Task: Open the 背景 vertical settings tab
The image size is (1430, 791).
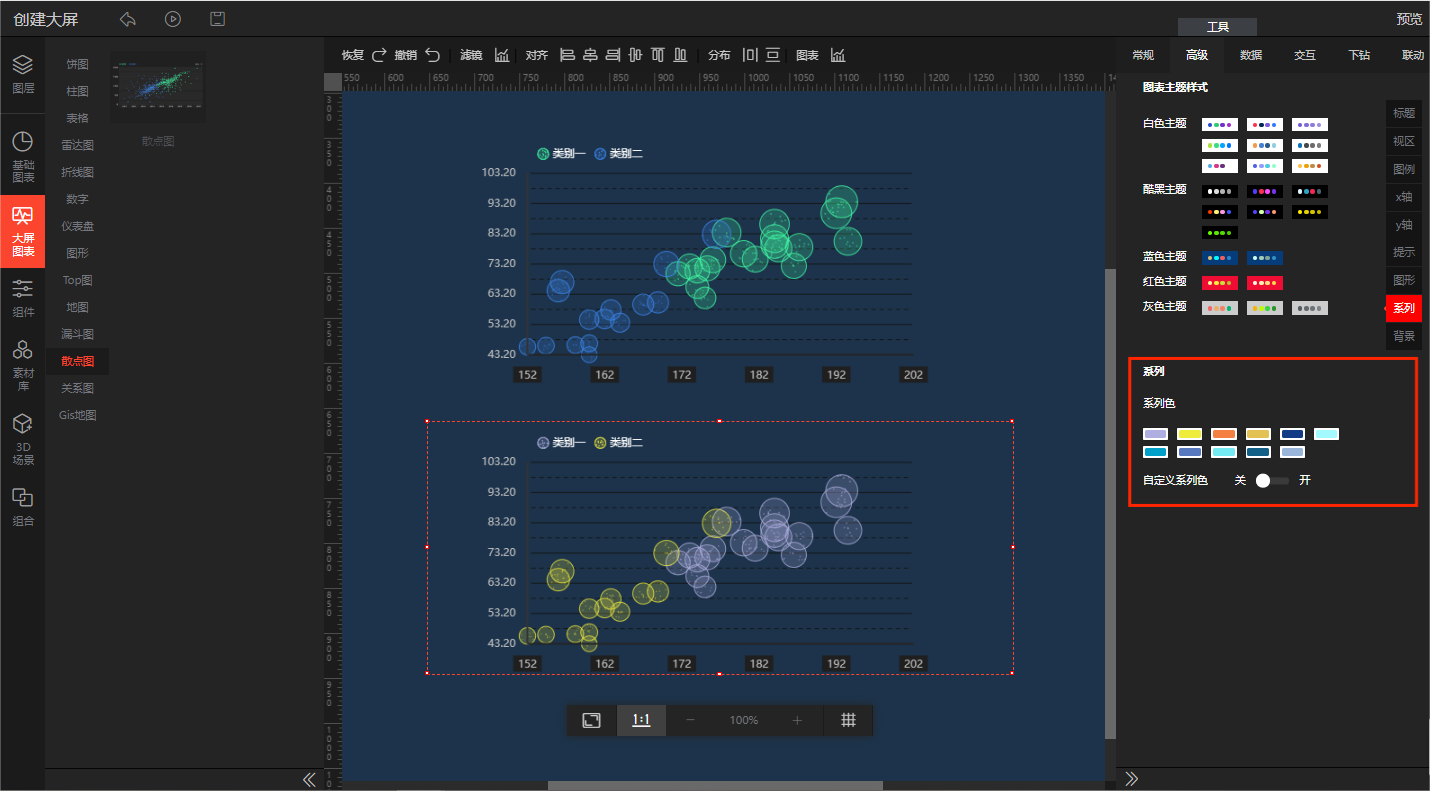Action: (x=1404, y=336)
